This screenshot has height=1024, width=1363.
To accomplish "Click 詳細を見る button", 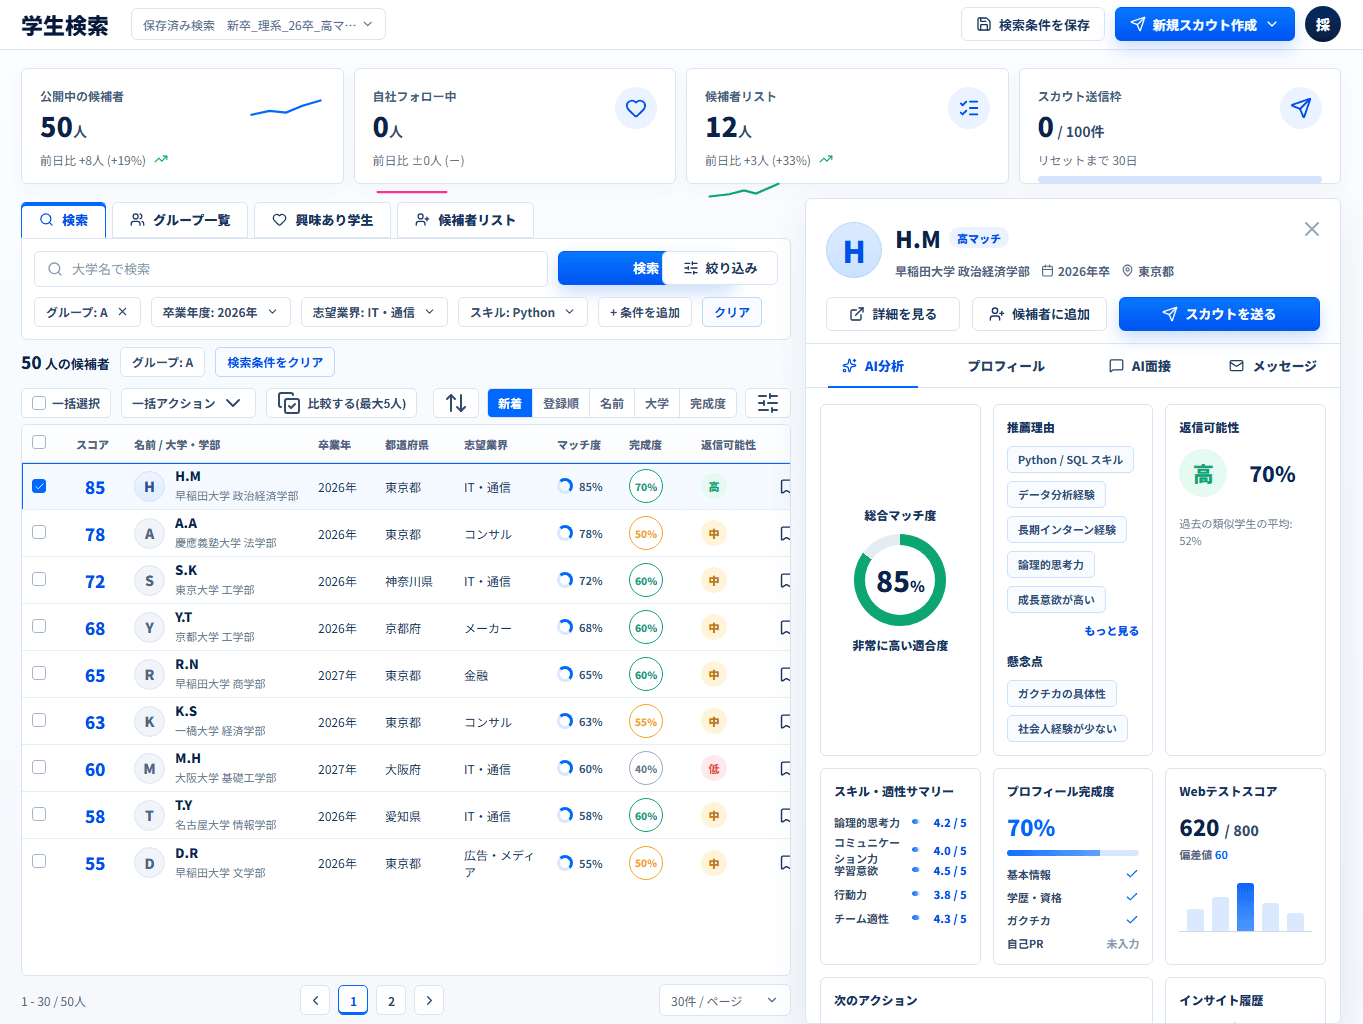I will (893, 314).
